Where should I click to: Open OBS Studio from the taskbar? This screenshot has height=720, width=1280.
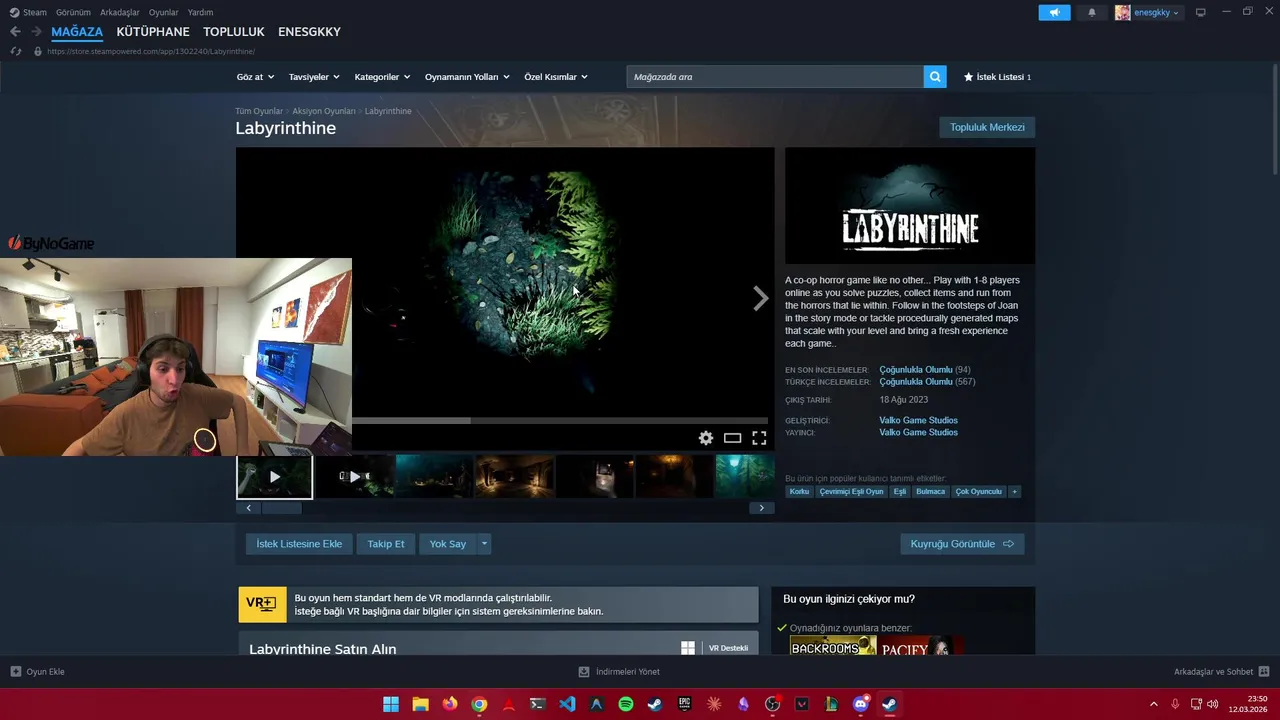(772, 704)
